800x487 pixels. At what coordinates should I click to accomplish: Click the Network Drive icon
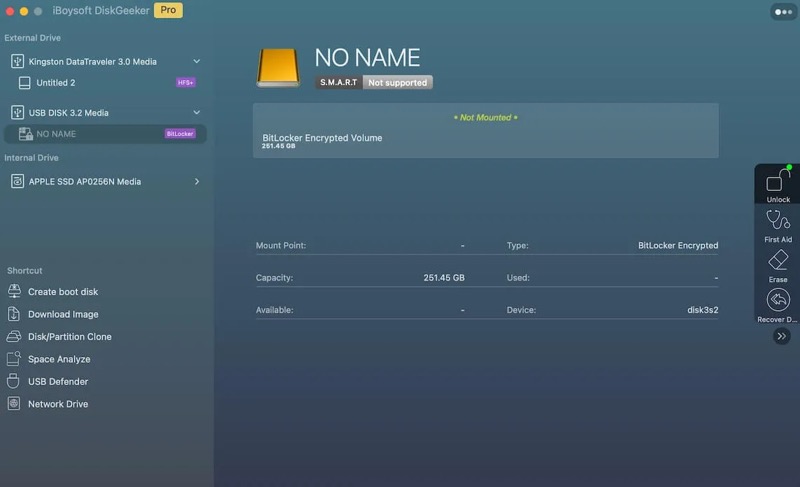[x=14, y=403]
